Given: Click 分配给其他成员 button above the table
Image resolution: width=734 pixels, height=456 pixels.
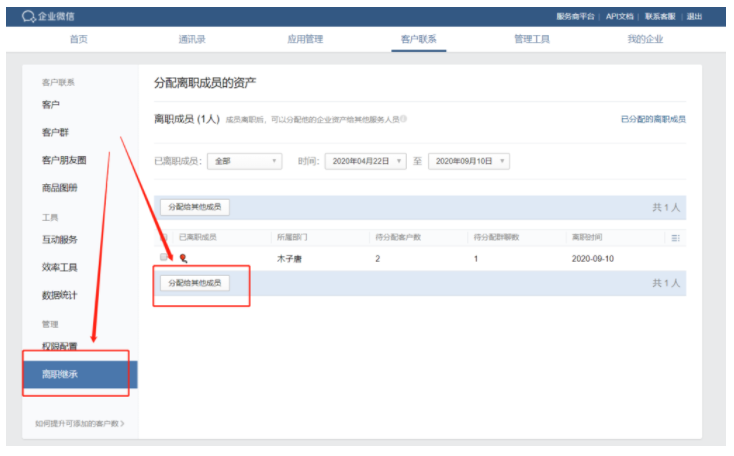Looking at the screenshot, I should [195, 207].
